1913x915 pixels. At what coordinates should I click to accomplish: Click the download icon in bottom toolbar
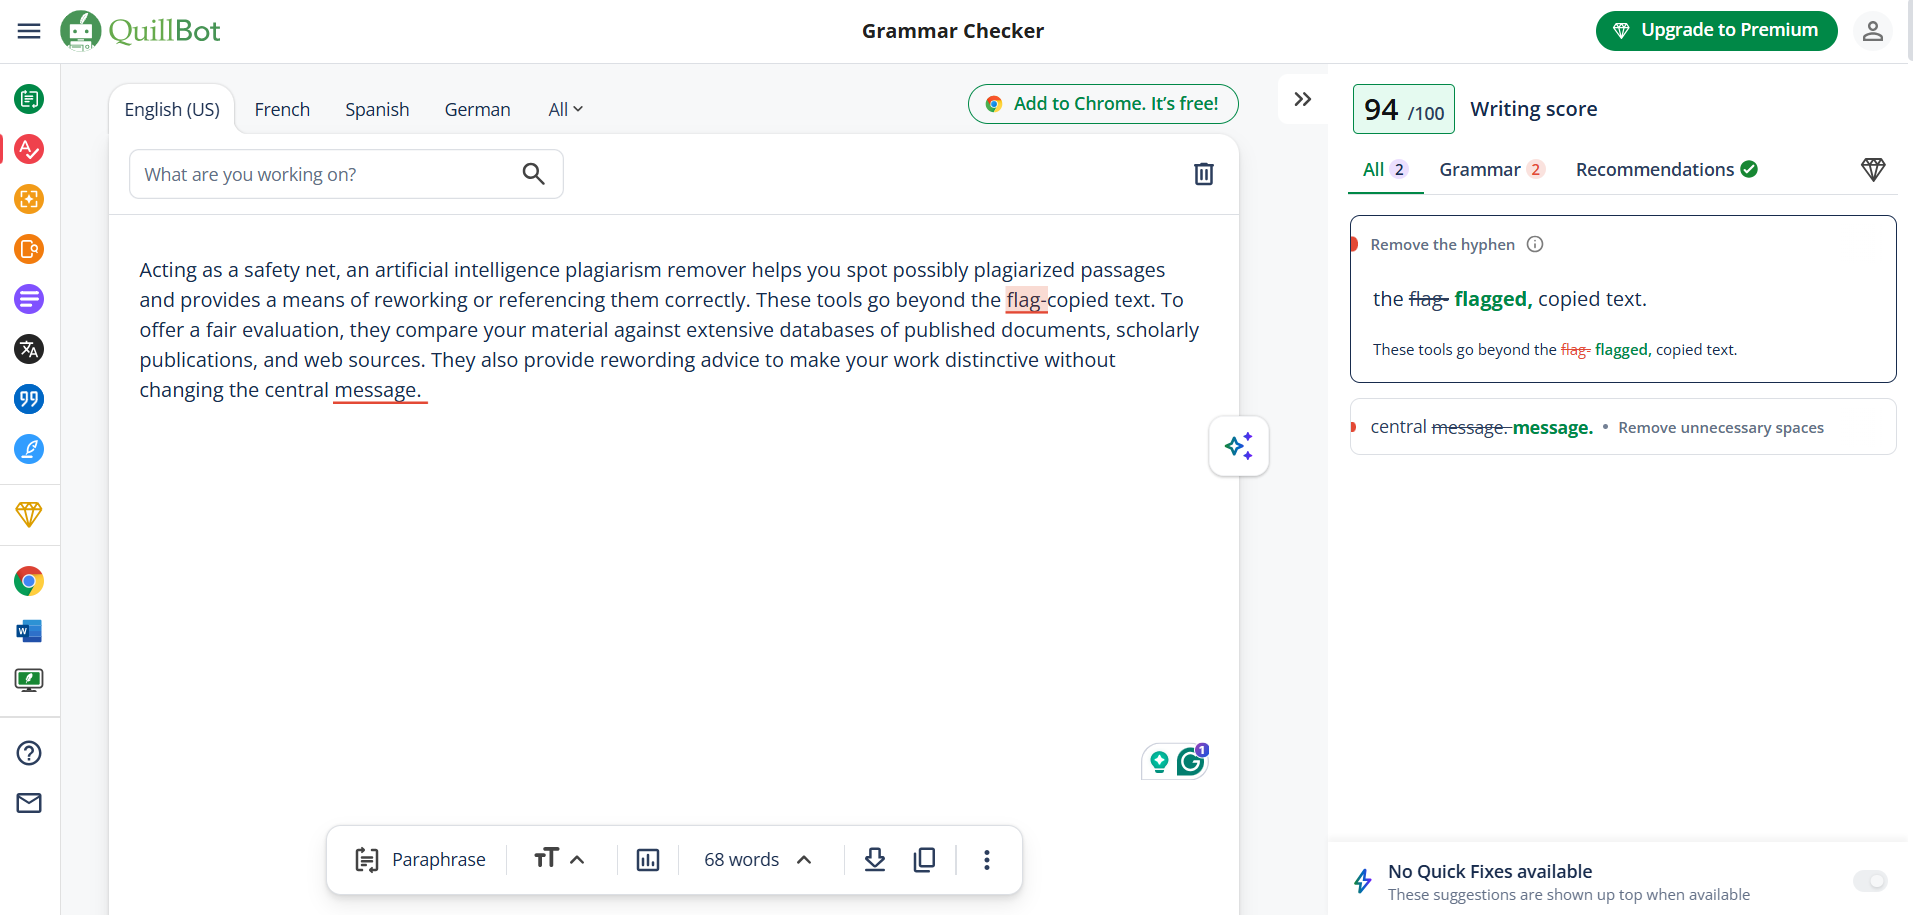click(x=875, y=859)
